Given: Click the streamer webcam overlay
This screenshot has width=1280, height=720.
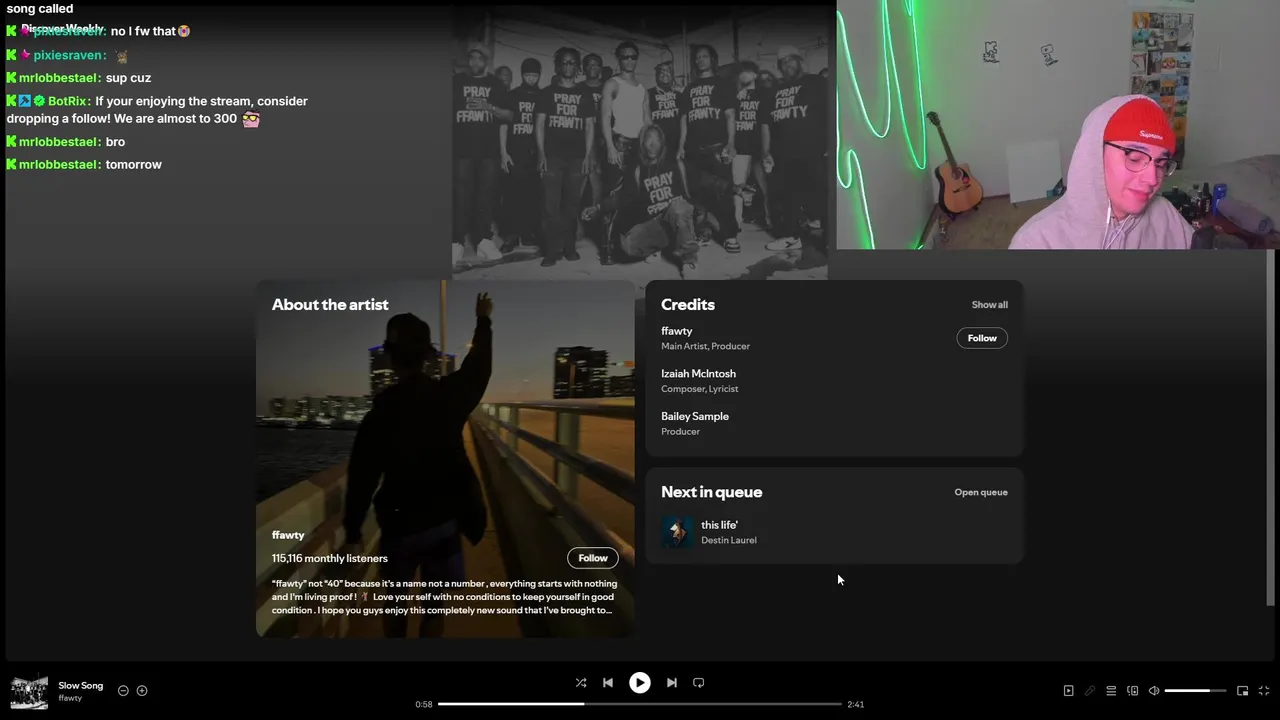Looking at the screenshot, I should [1058, 125].
